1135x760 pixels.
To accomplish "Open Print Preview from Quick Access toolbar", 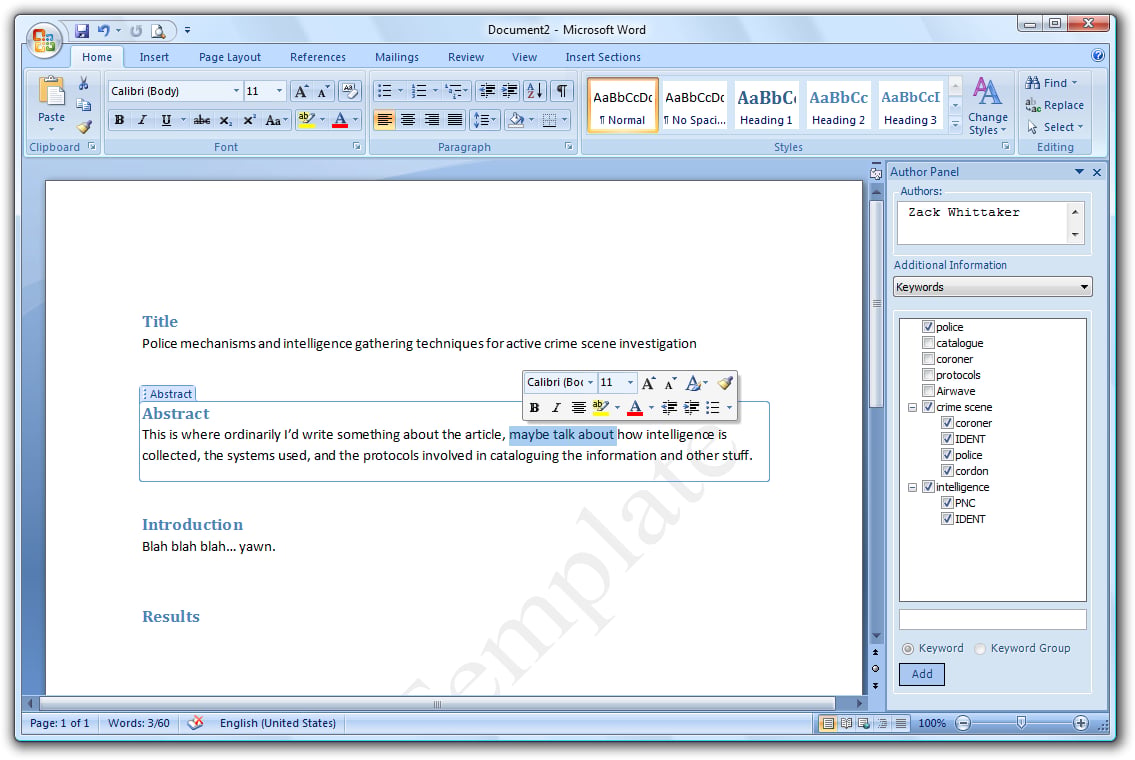I will (158, 30).
